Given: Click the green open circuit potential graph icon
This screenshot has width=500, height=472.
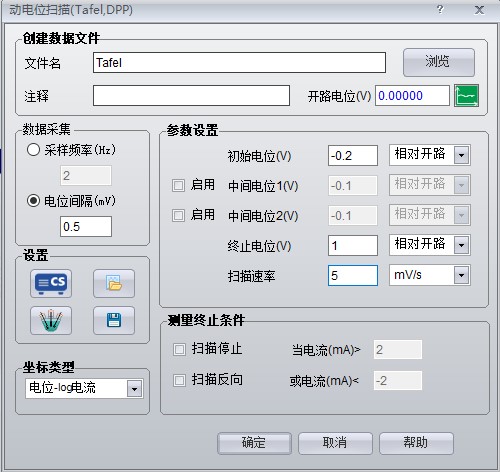Looking at the screenshot, I should (466, 96).
